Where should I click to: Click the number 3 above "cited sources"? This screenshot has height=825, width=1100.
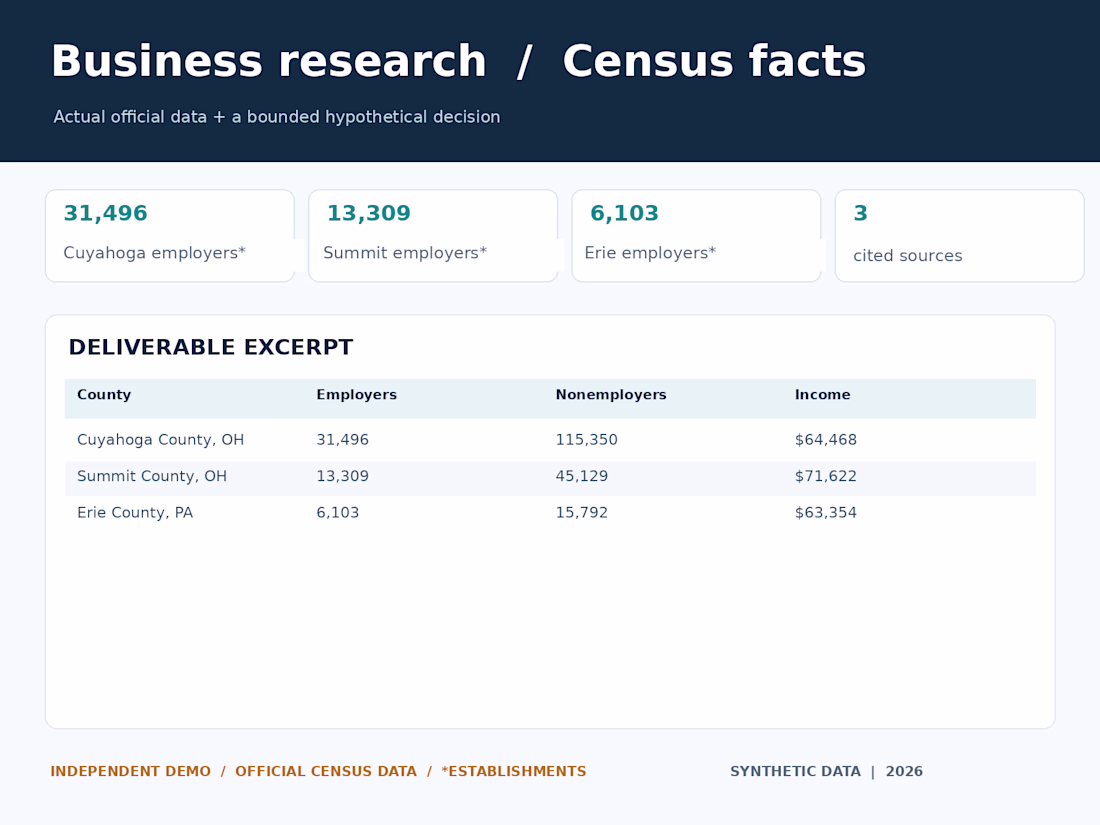(861, 213)
